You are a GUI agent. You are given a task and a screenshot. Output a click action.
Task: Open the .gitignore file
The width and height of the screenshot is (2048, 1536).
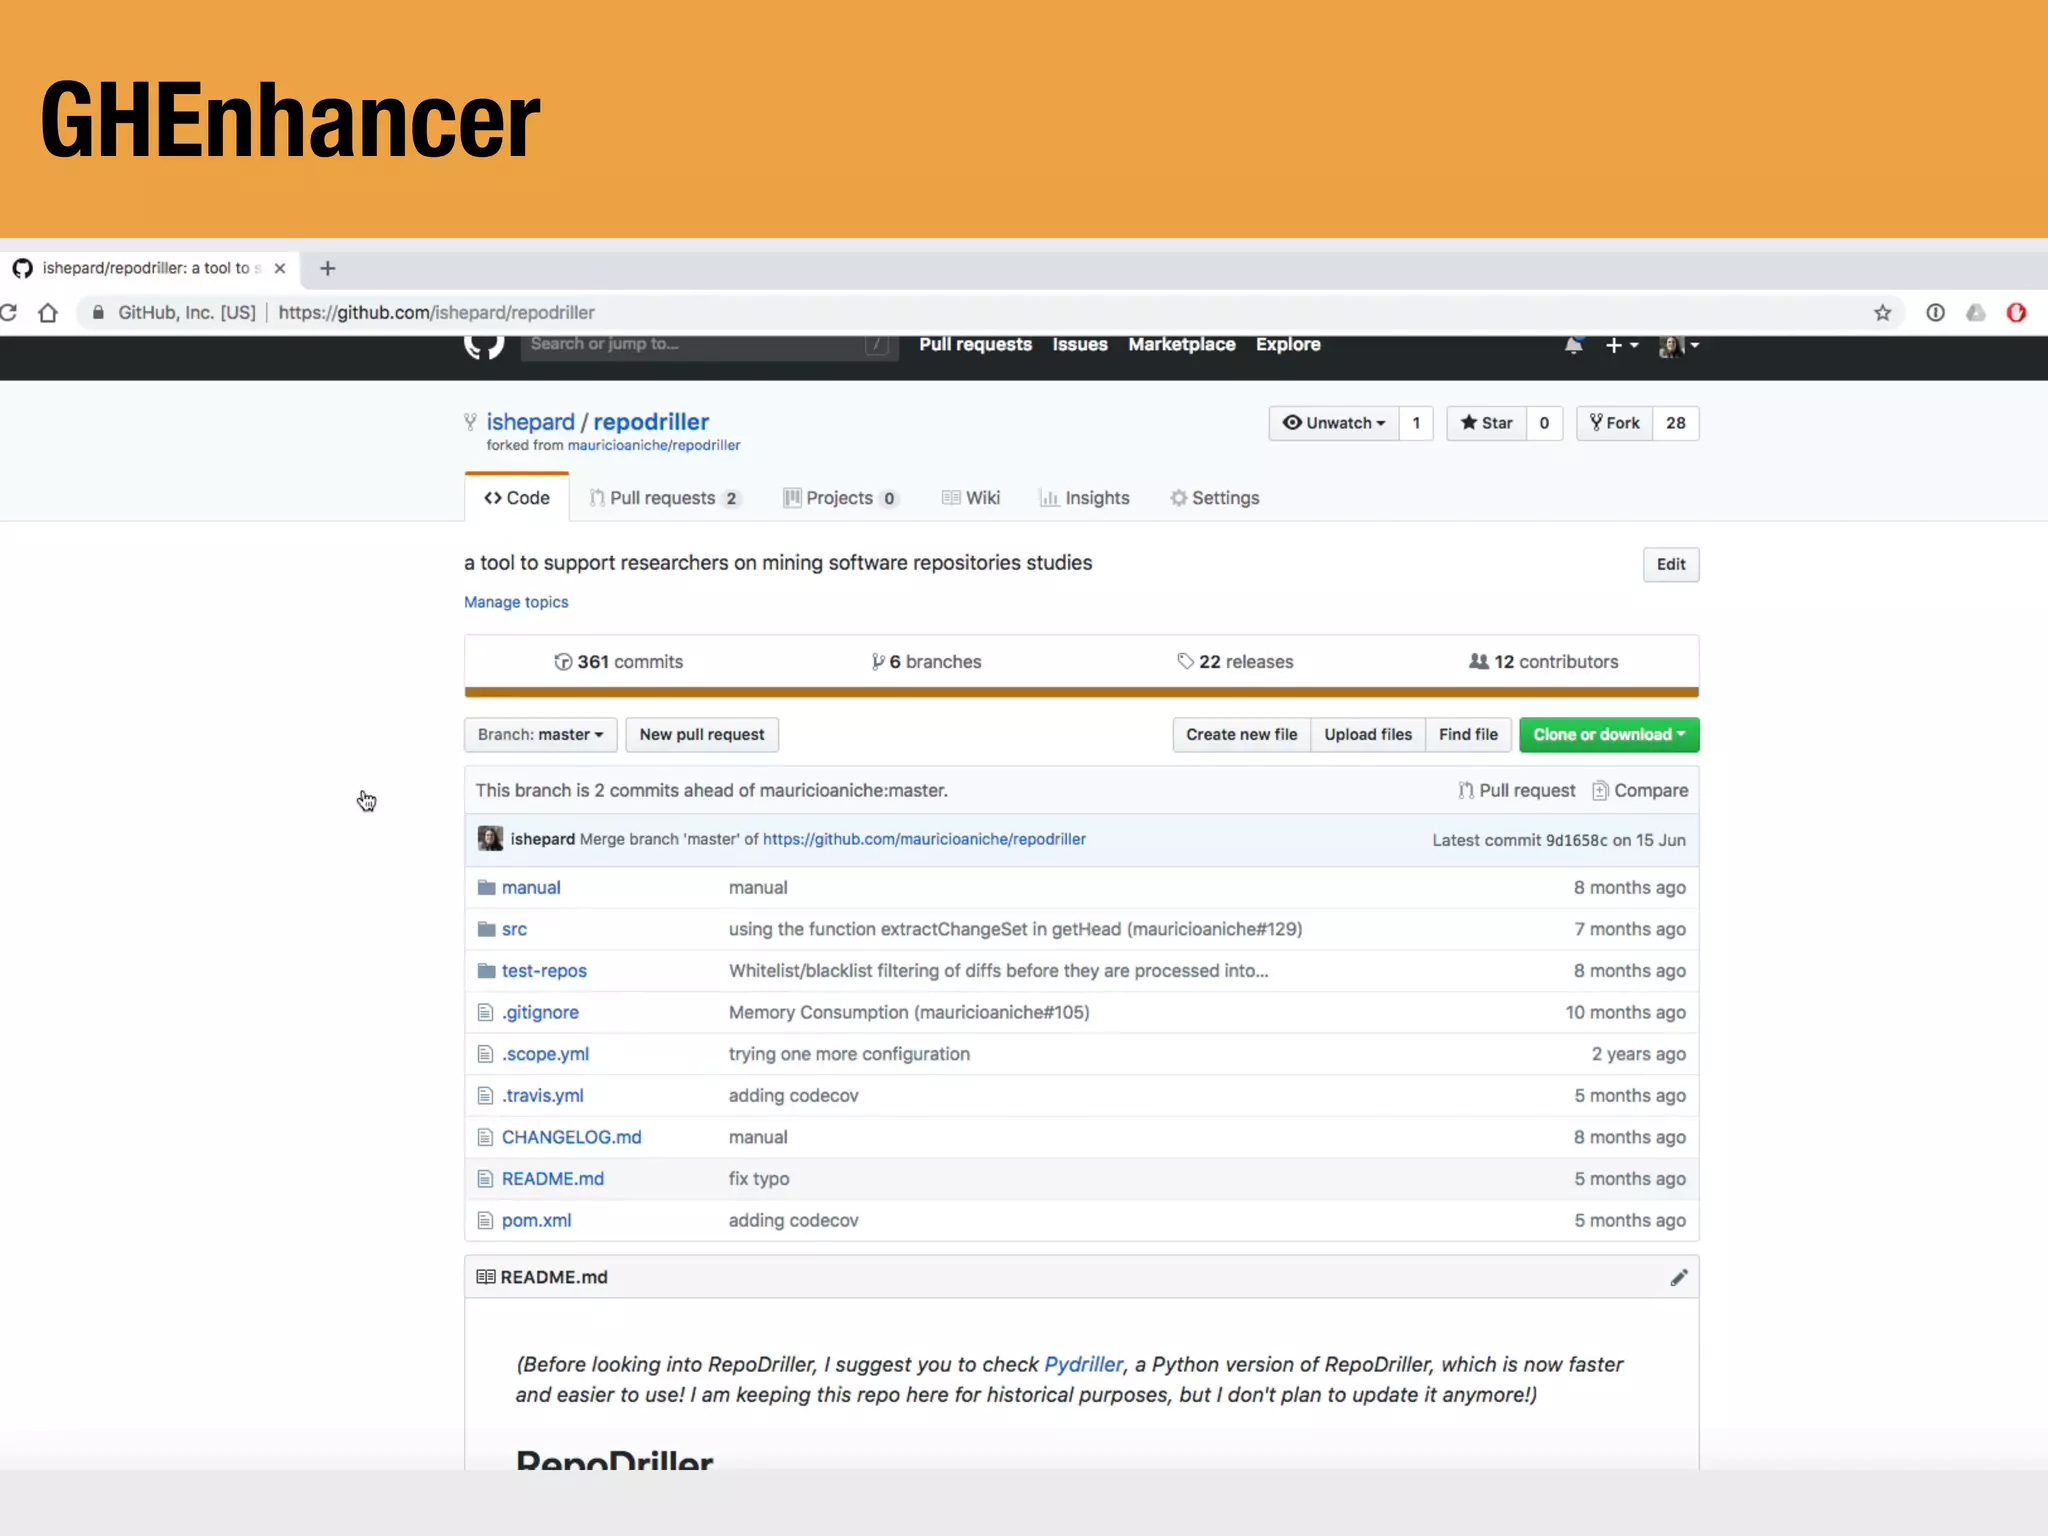coord(540,1013)
